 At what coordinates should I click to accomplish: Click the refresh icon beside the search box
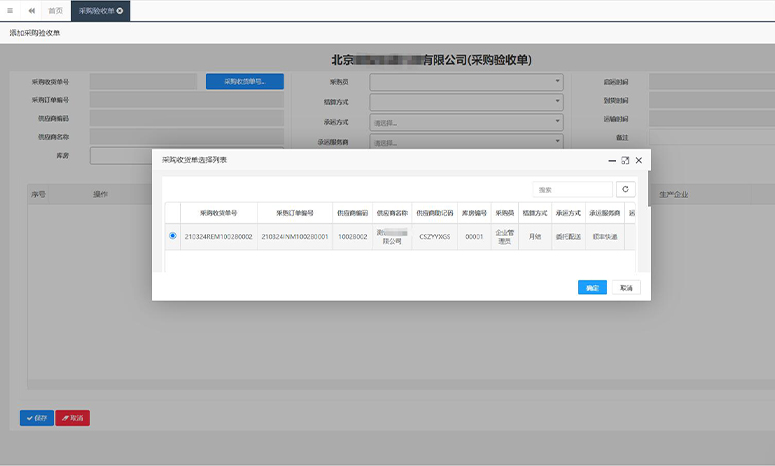[x=626, y=189]
